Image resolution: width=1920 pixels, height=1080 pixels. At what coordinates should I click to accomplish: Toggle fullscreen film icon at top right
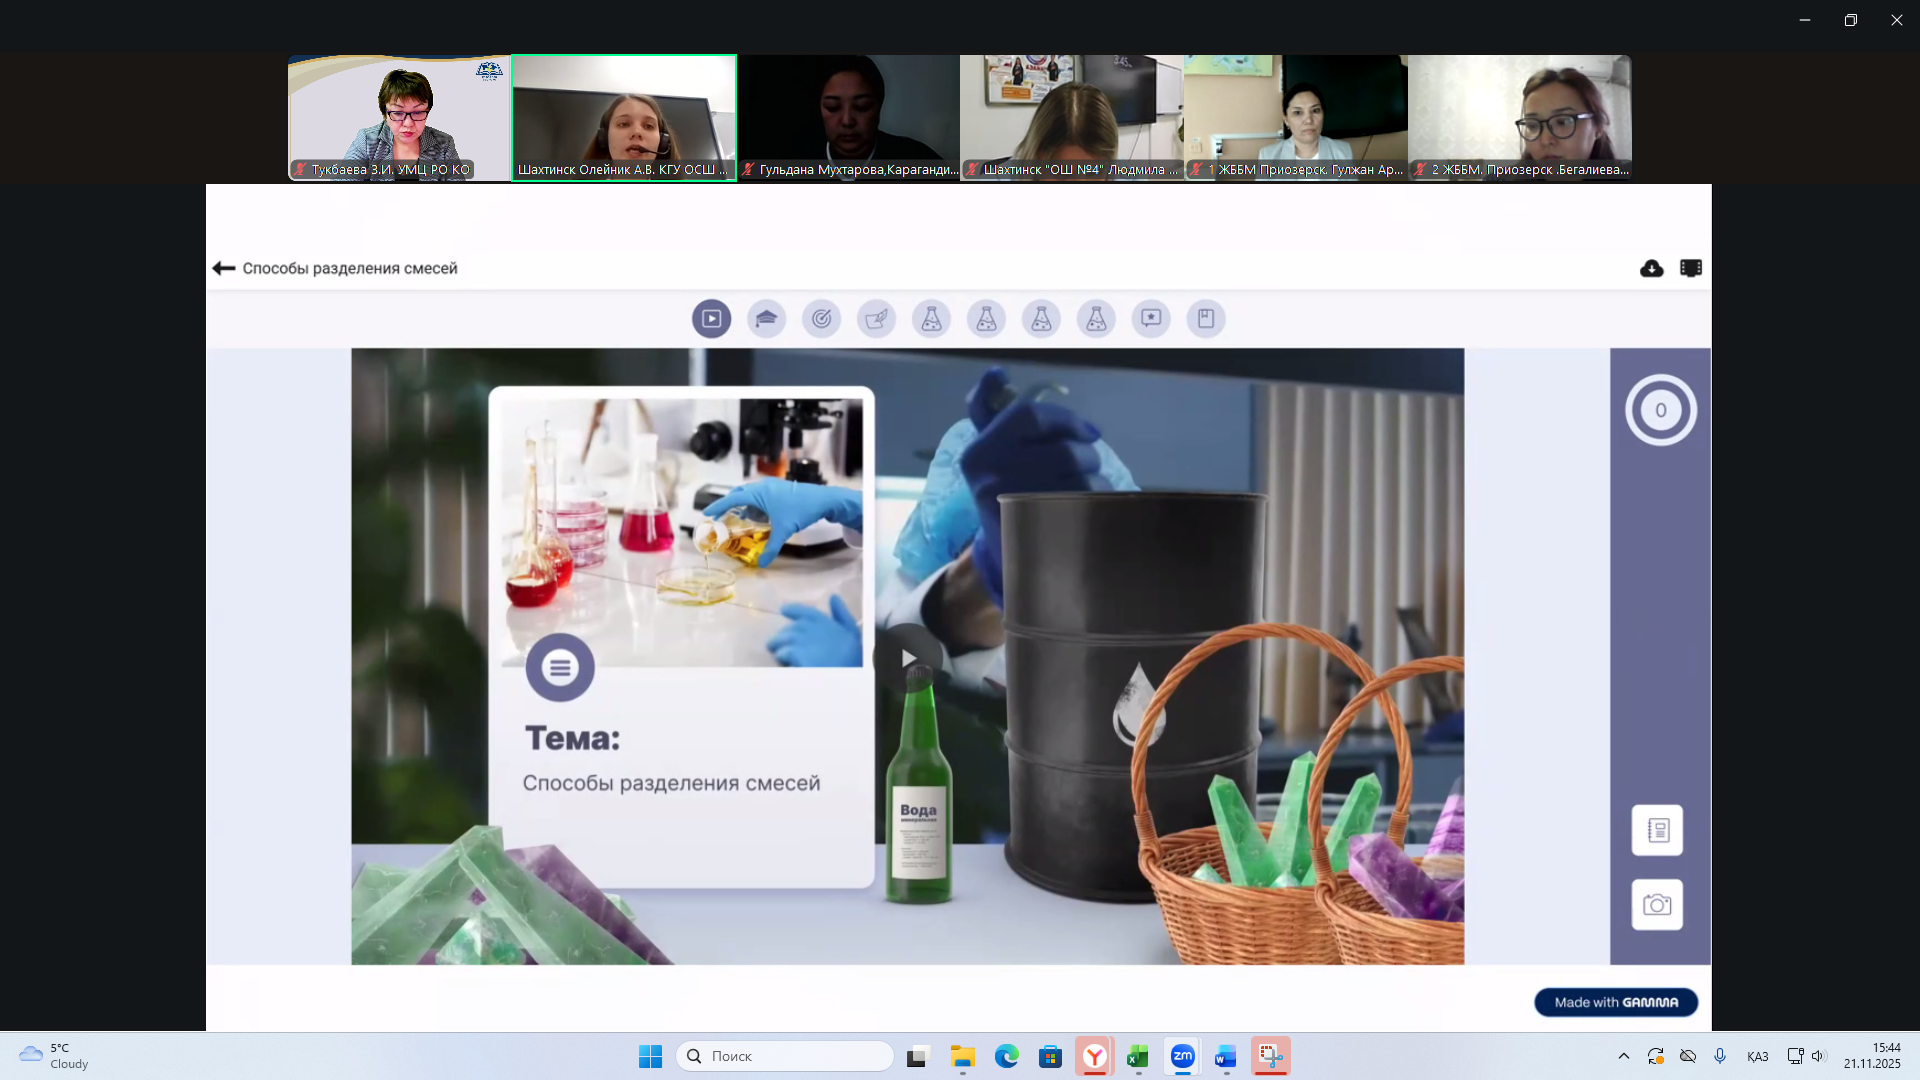(1691, 268)
